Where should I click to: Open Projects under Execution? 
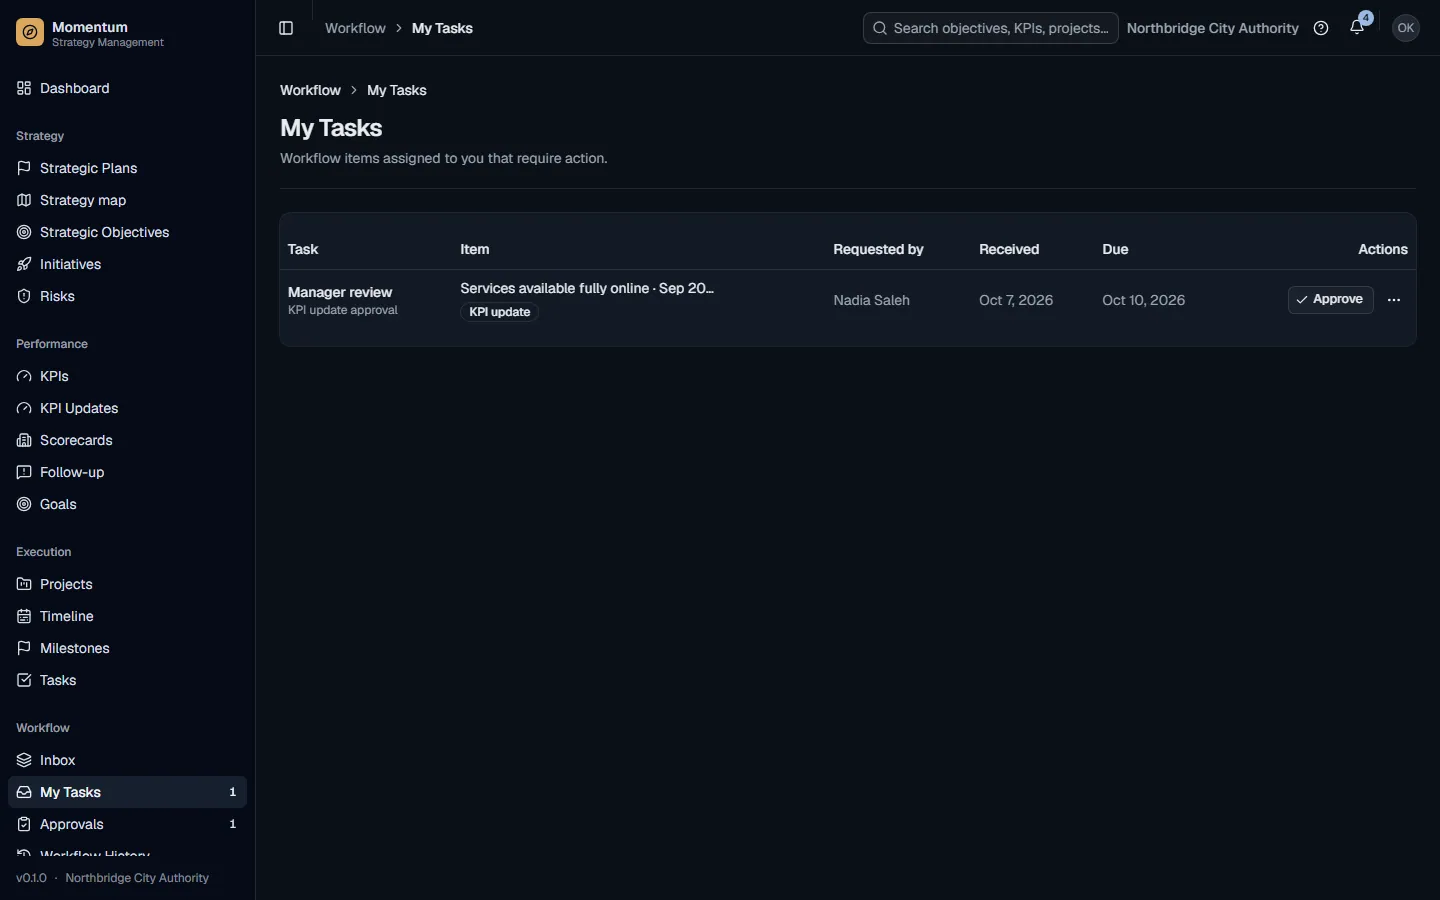click(x=127, y=584)
